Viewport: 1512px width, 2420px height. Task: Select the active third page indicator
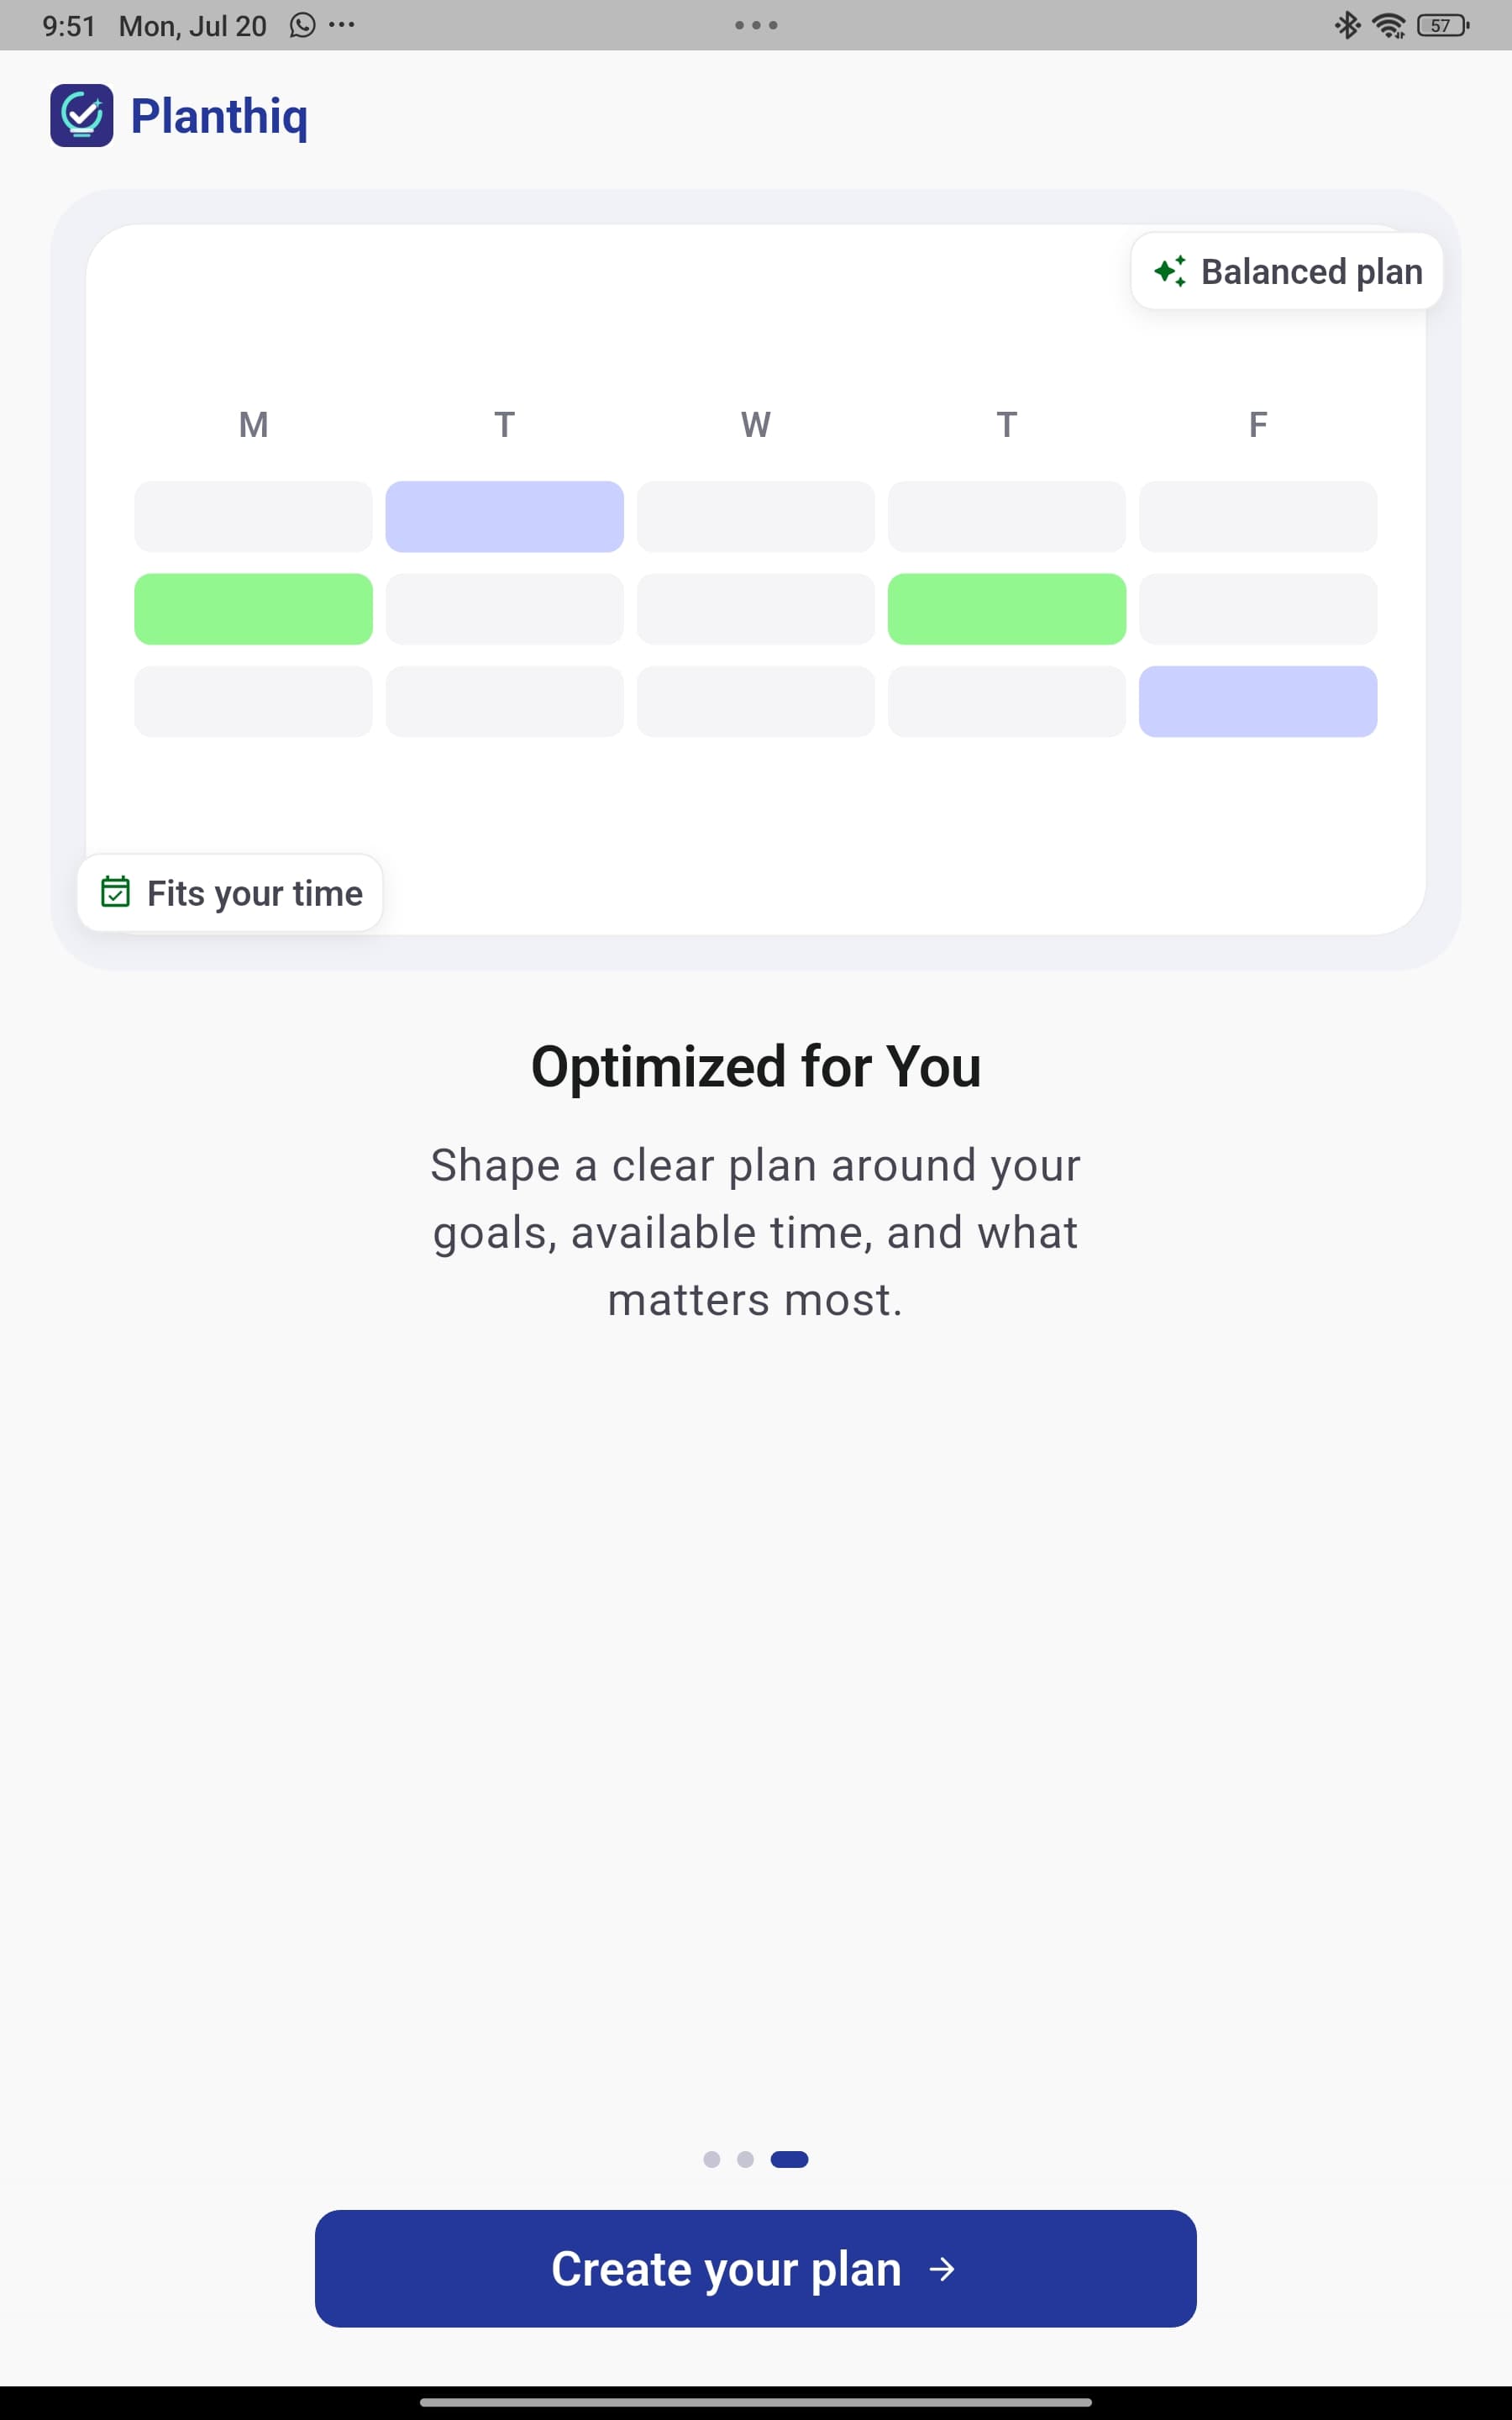click(789, 2159)
